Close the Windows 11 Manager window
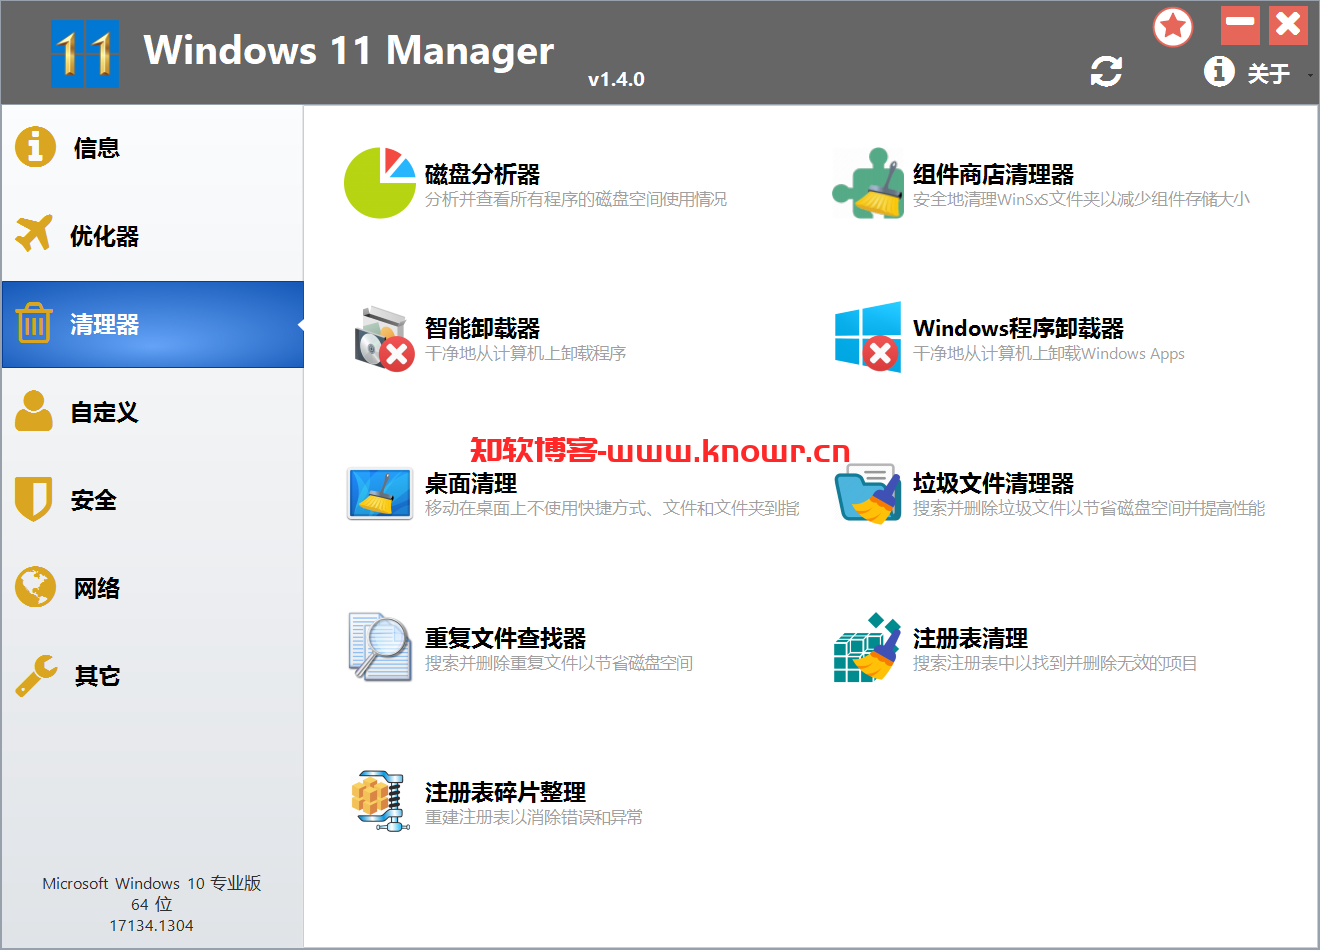This screenshot has height=950, width=1320. [1289, 24]
